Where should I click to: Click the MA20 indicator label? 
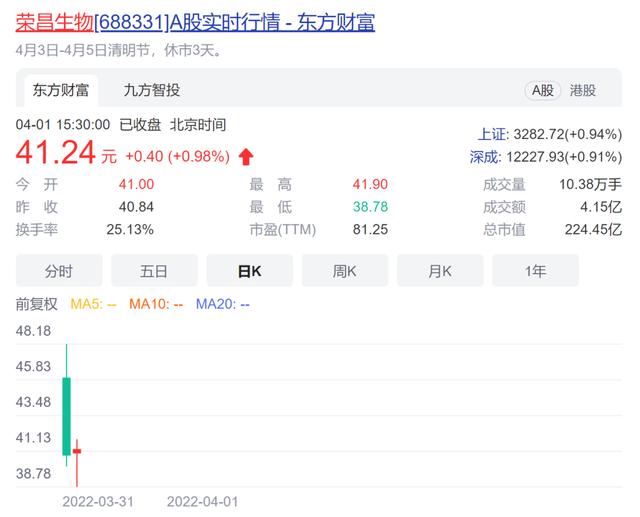[222, 304]
